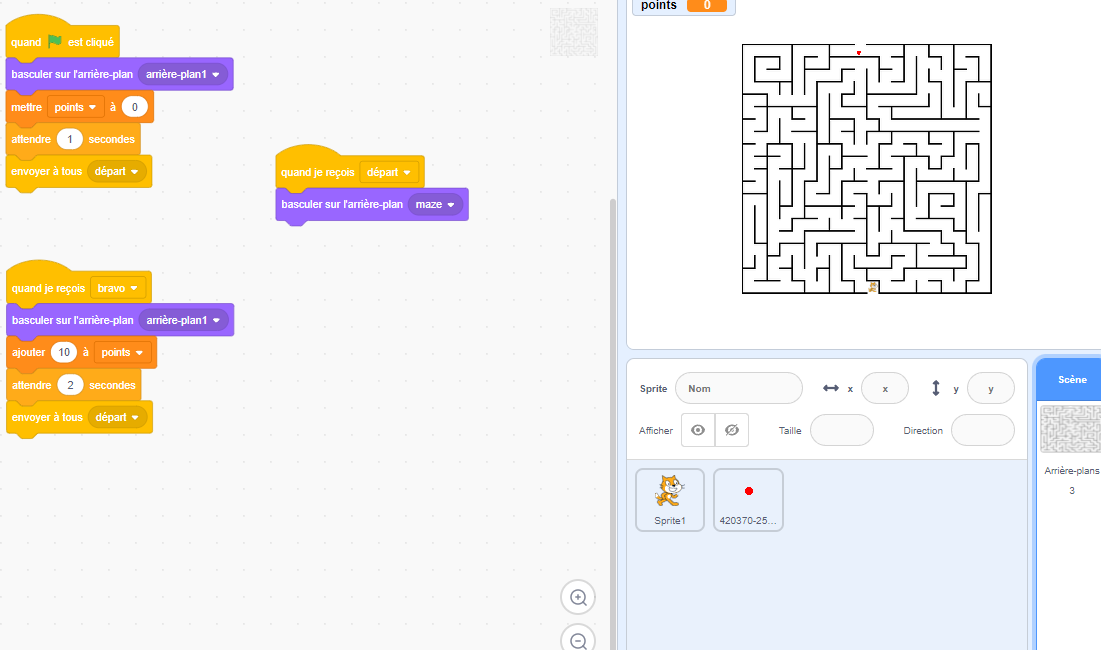The image size is (1101, 650).
Task: Select the red dot sprite 420370-25
Action: pos(749,500)
